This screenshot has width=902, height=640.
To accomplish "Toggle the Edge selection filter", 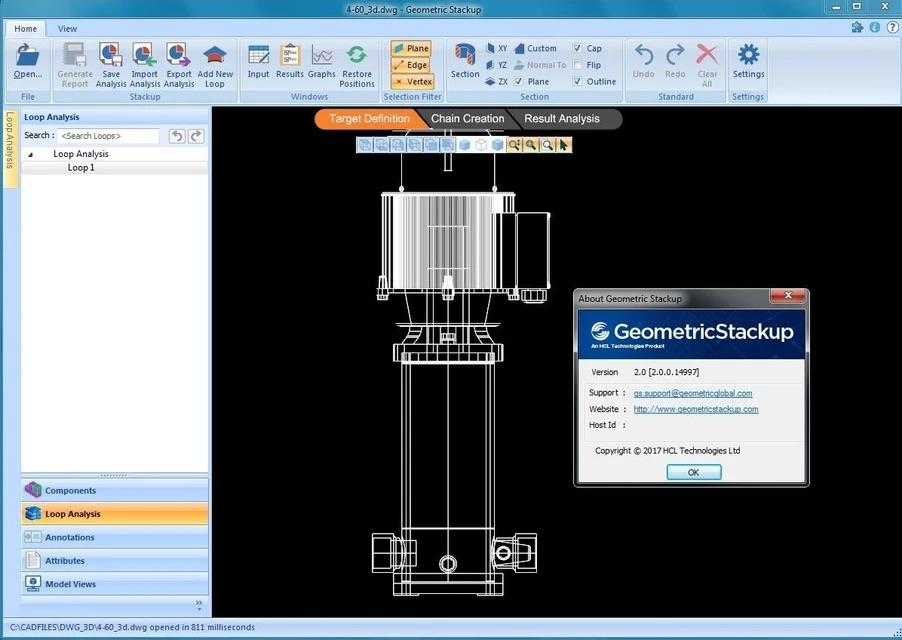I will (x=411, y=65).
